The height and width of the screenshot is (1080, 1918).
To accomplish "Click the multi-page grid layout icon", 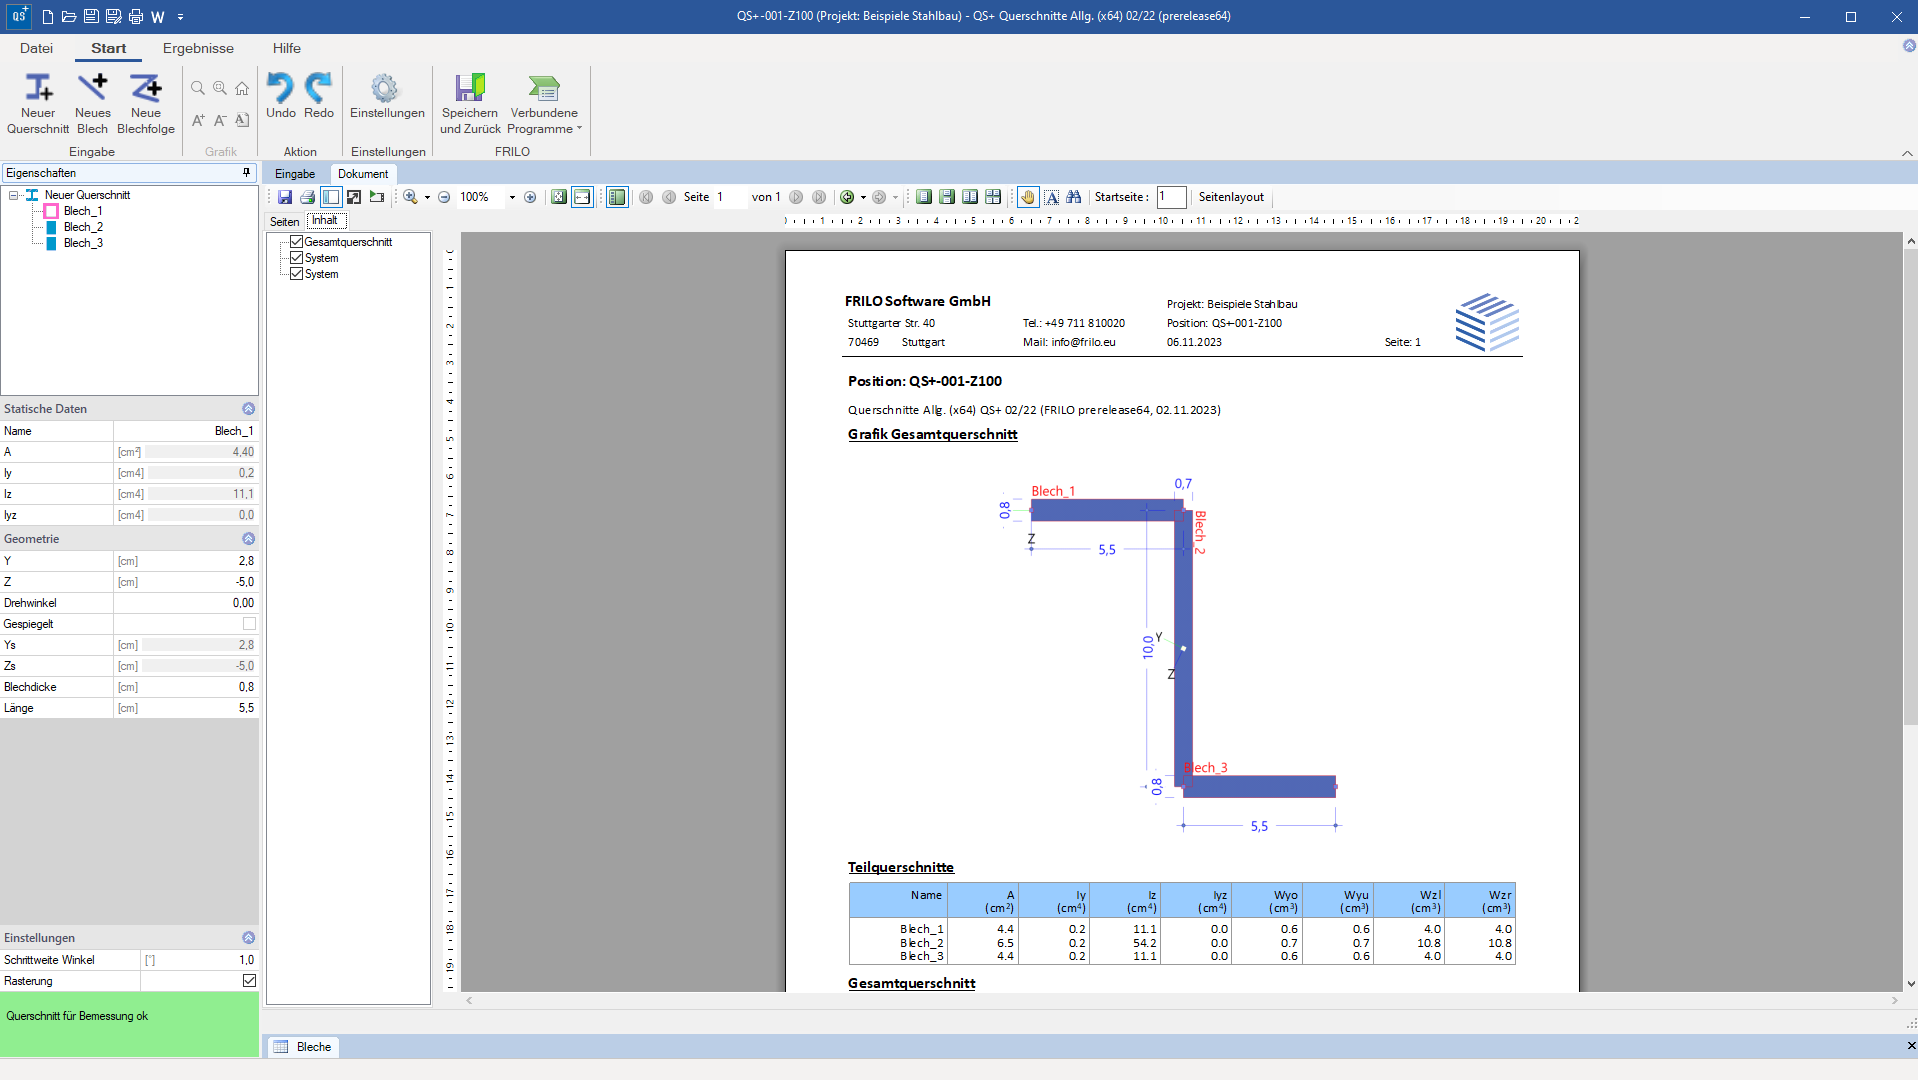I will (x=993, y=197).
